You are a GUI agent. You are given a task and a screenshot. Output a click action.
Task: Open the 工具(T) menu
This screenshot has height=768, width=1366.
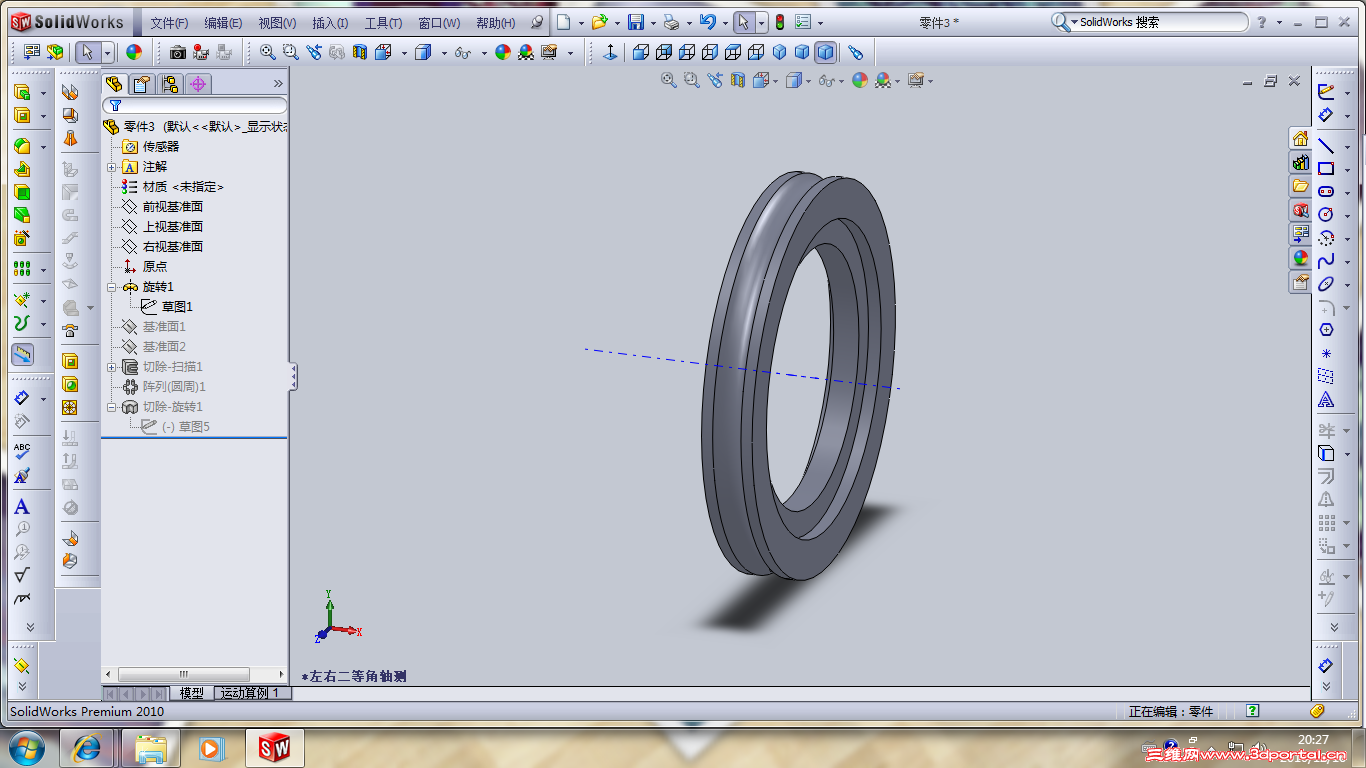[x=383, y=23]
